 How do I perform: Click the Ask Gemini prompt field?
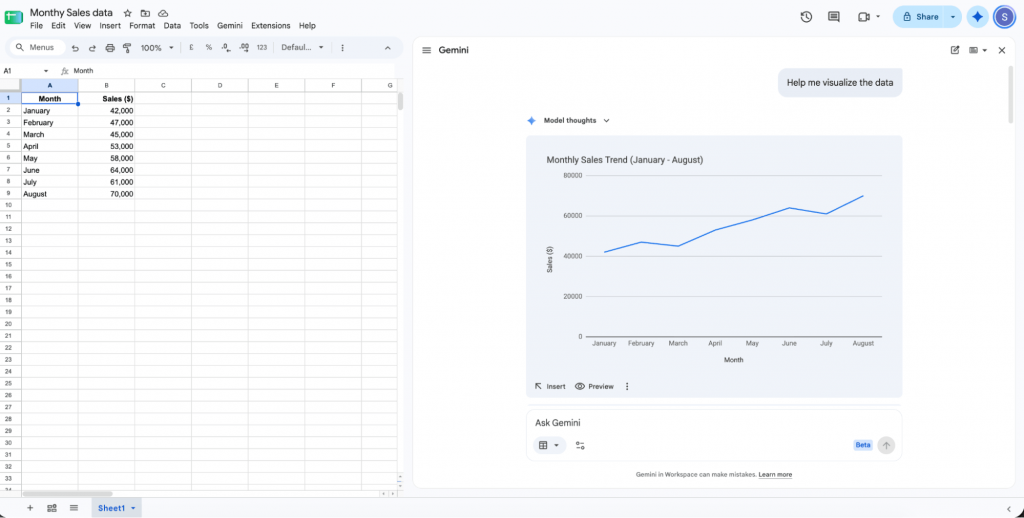[714, 423]
